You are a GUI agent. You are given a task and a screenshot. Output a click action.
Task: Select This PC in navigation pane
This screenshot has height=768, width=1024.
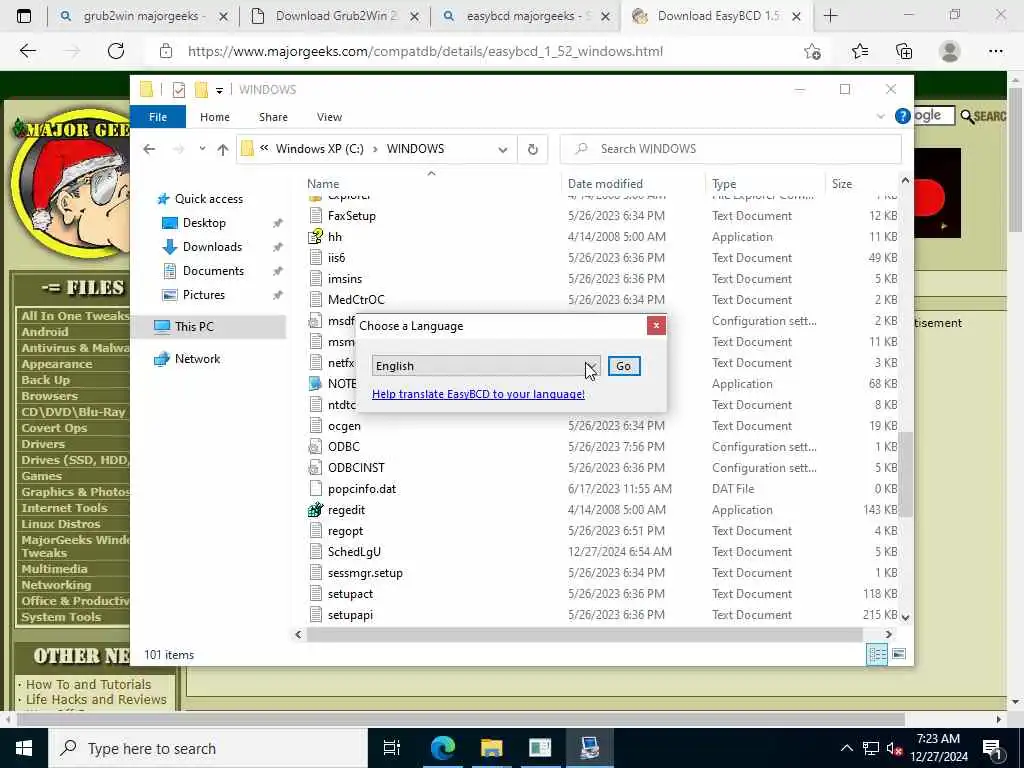point(194,327)
